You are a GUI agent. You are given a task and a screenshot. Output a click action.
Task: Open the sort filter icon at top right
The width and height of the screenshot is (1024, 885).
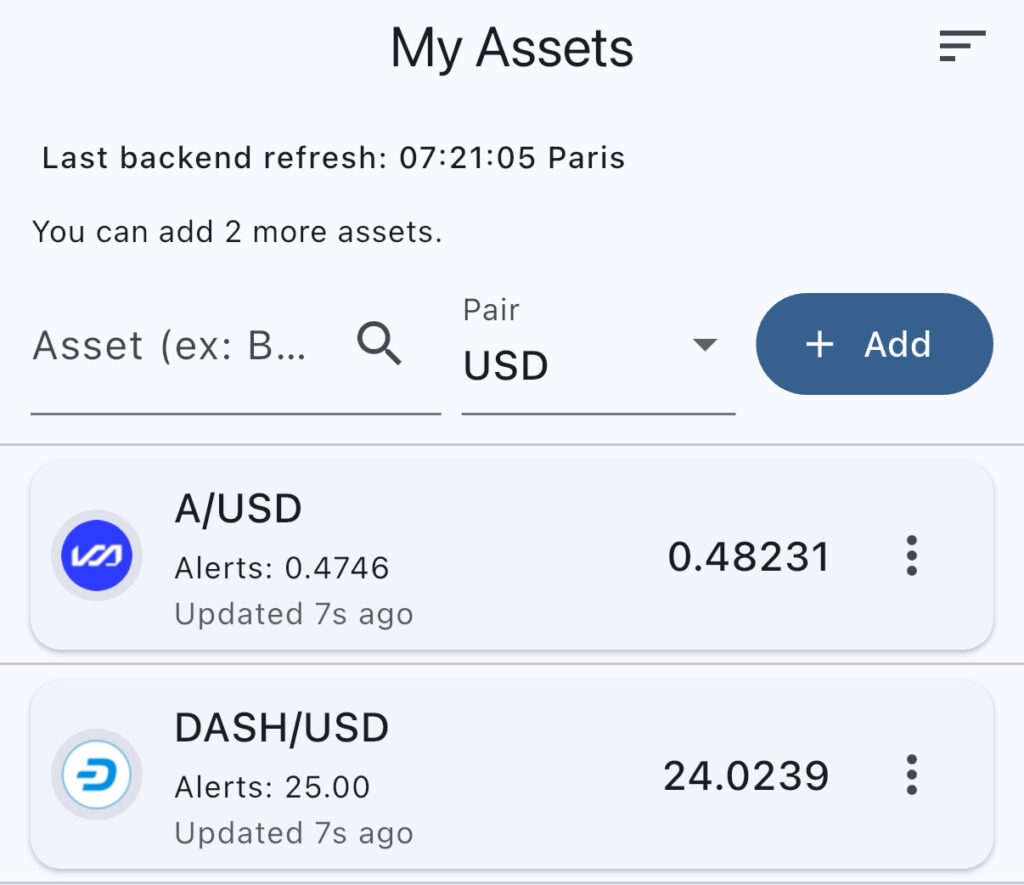click(x=962, y=46)
